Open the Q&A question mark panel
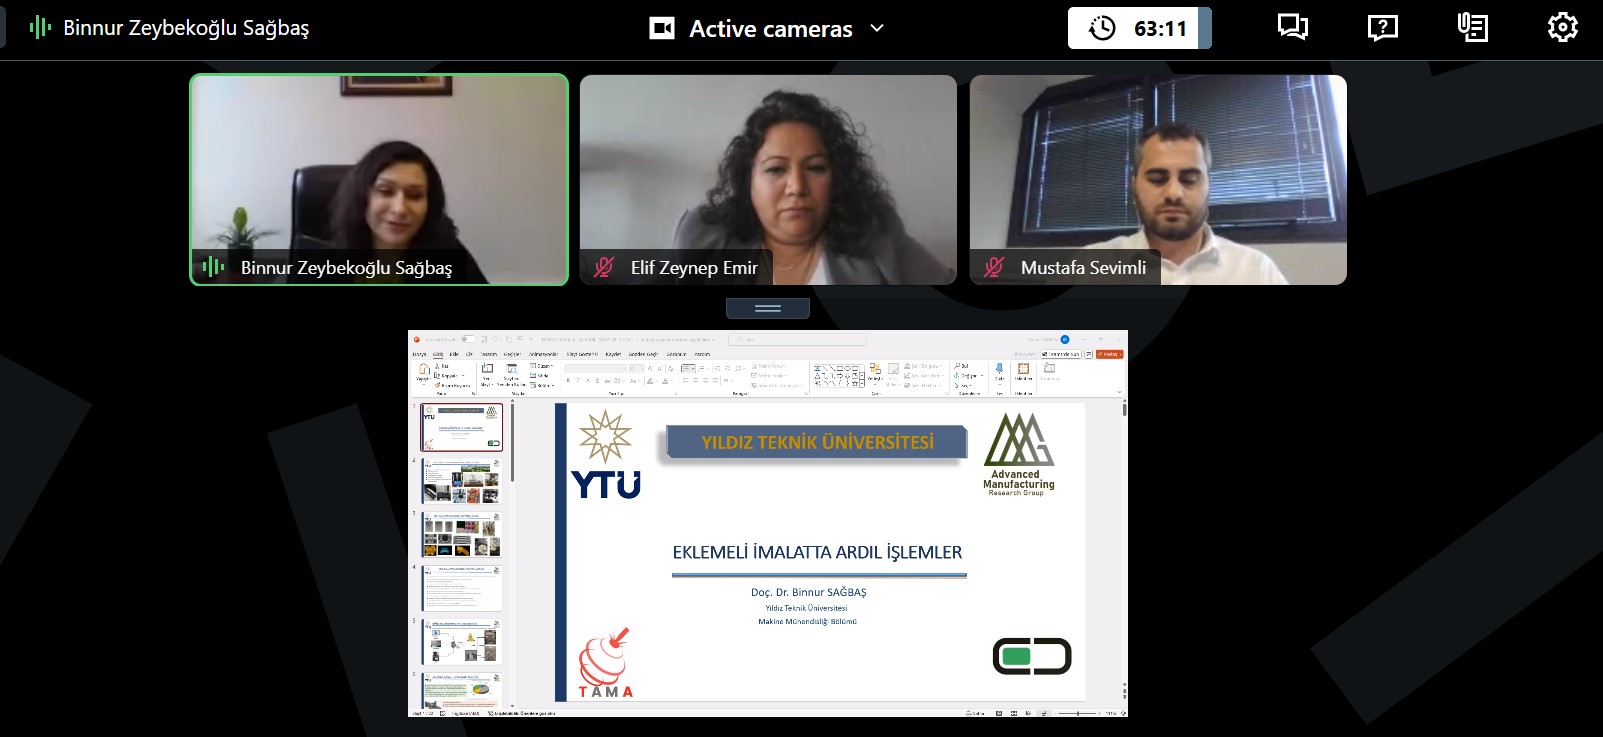The height and width of the screenshot is (737, 1603). pyautogui.click(x=1382, y=28)
